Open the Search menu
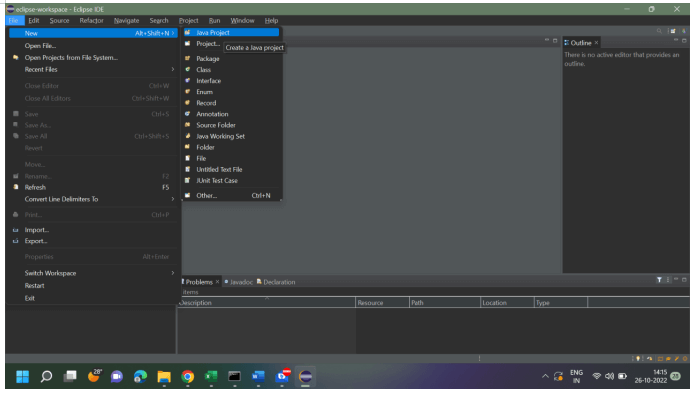697x393 pixels. [x=159, y=20]
